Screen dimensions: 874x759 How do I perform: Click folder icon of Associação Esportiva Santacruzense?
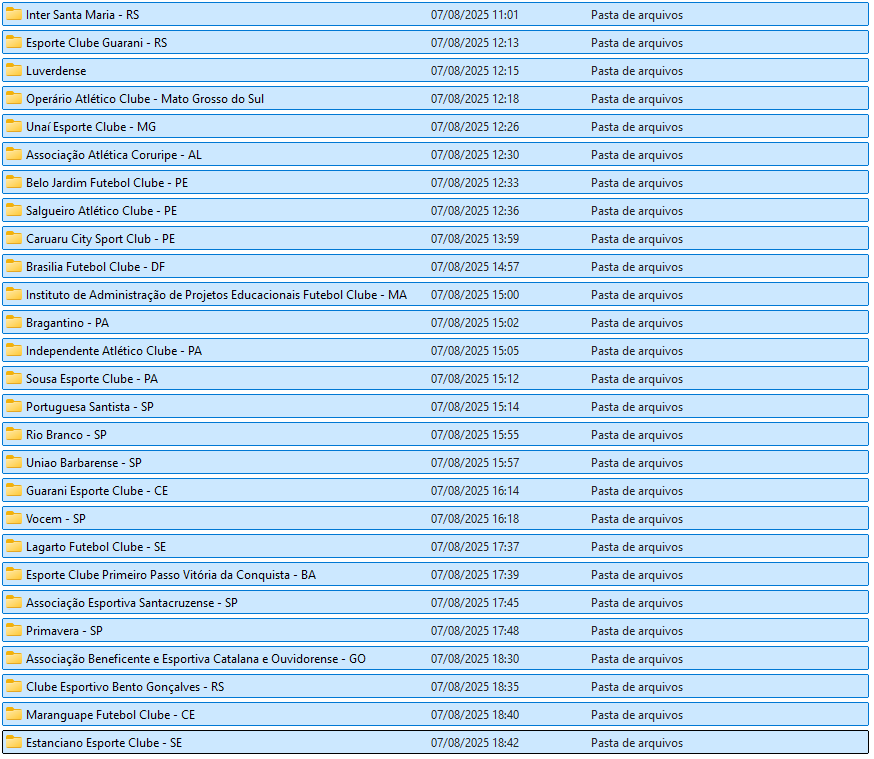coord(13,602)
